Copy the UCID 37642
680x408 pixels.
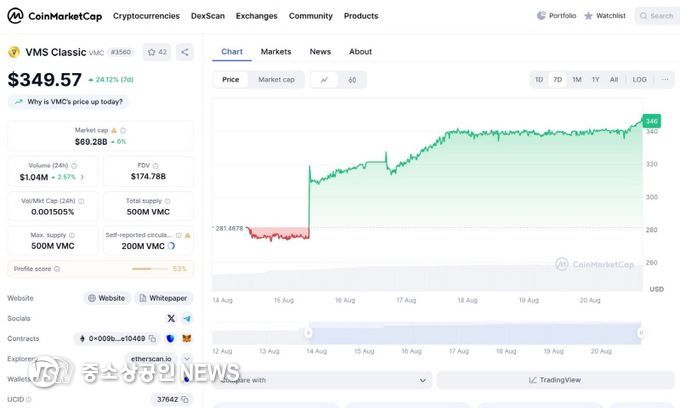click(185, 399)
